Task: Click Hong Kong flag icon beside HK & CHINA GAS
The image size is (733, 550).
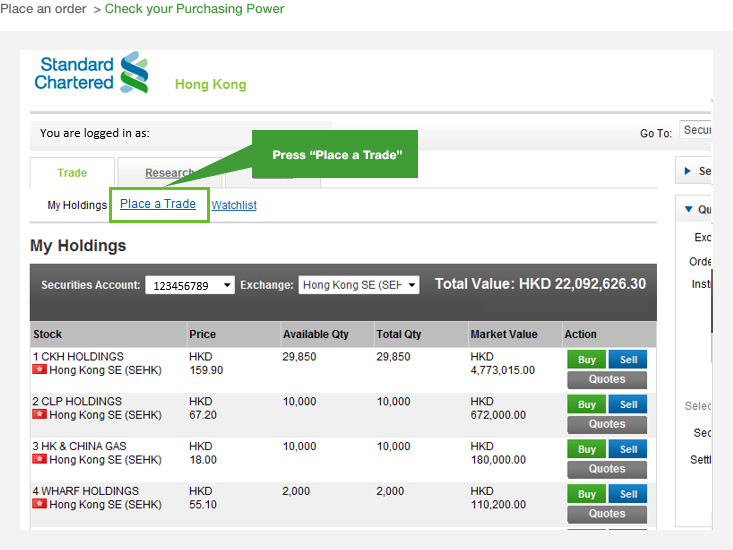Action: click(39, 459)
